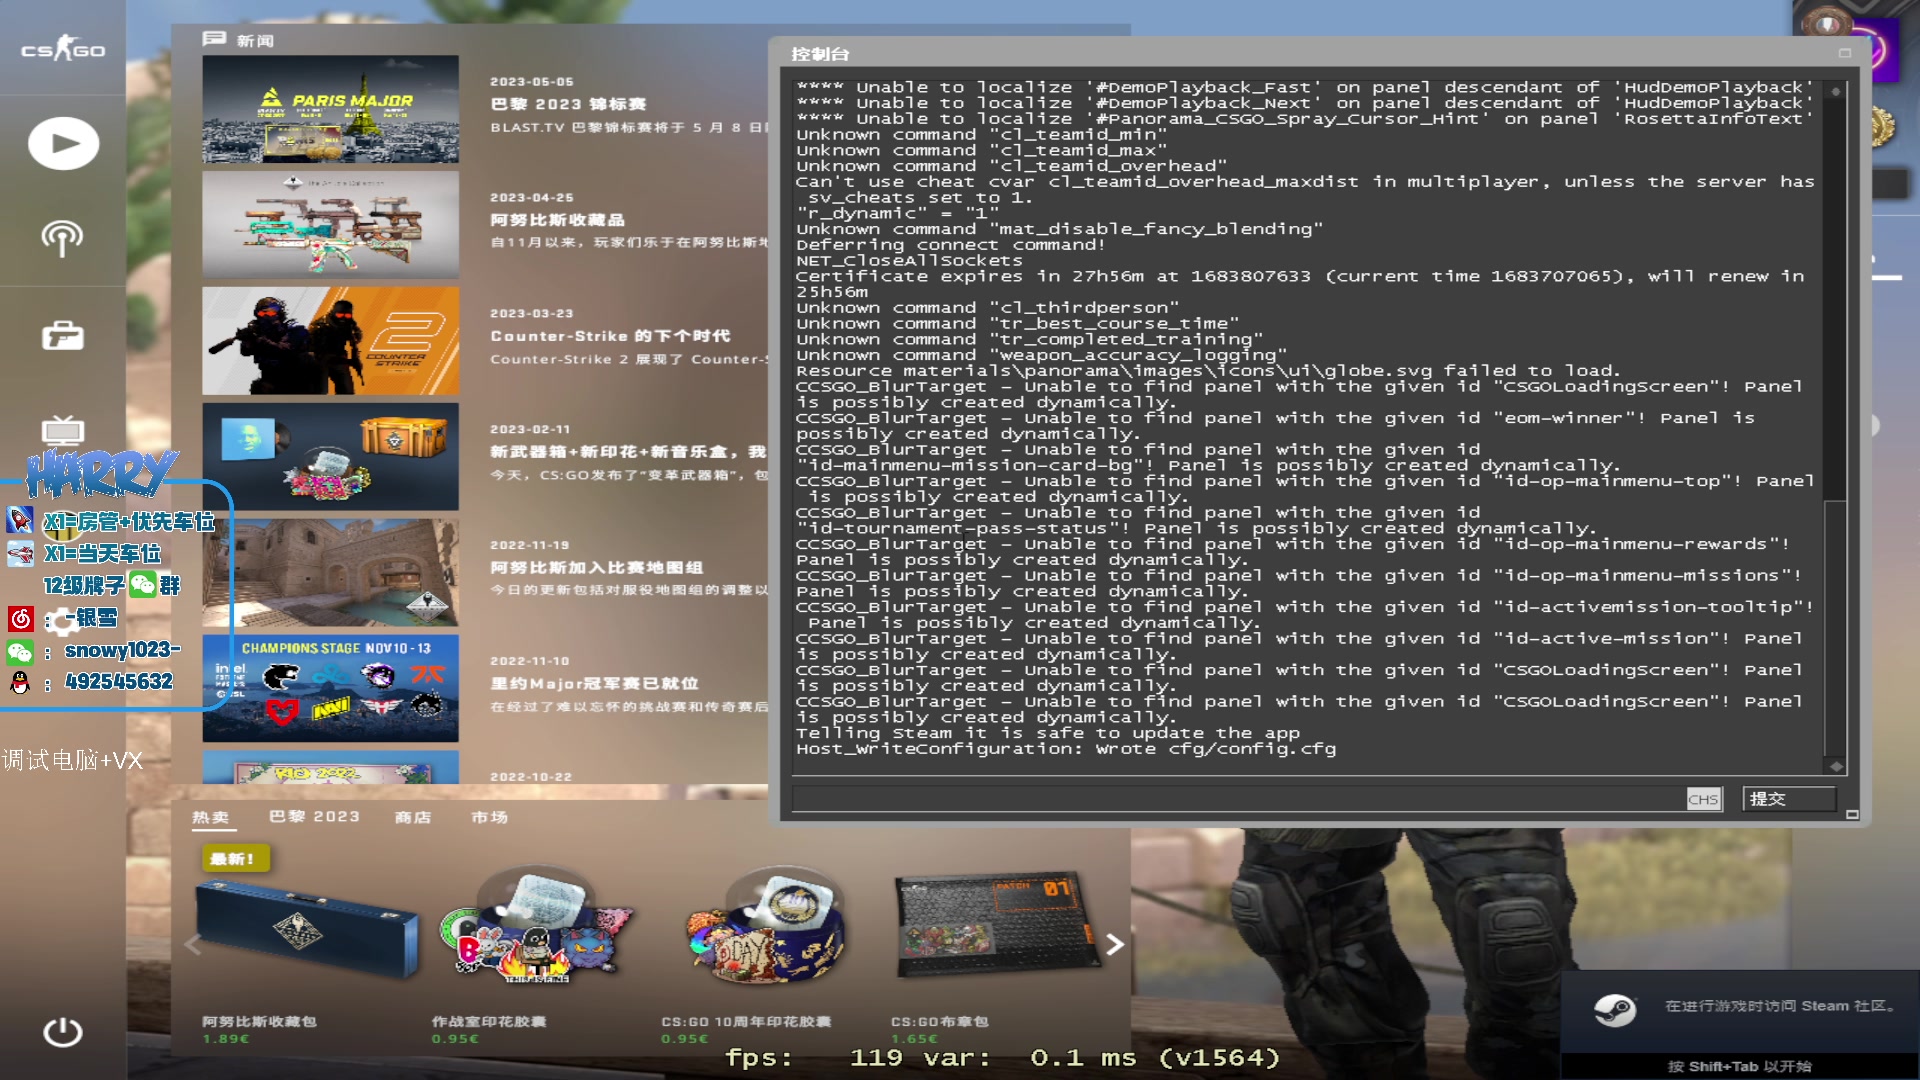Image resolution: width=1920 pixels, height=1080 pixels.
Task: Click the 新闻 news panel heading
Action: [255, 41]
